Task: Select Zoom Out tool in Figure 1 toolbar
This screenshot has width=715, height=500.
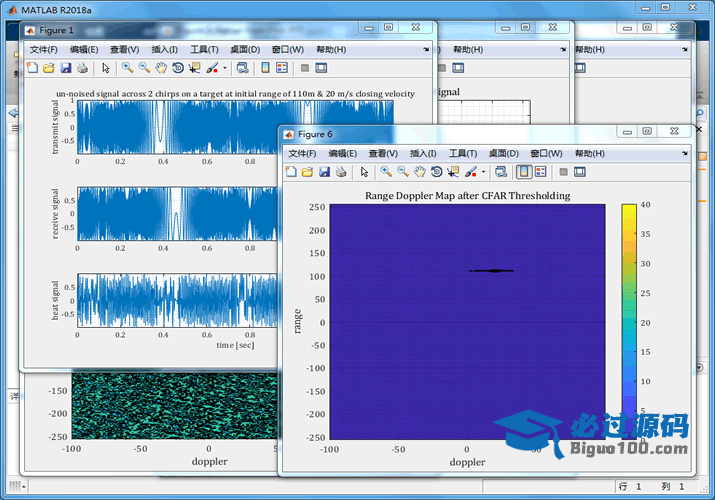Action: point(145,68)
